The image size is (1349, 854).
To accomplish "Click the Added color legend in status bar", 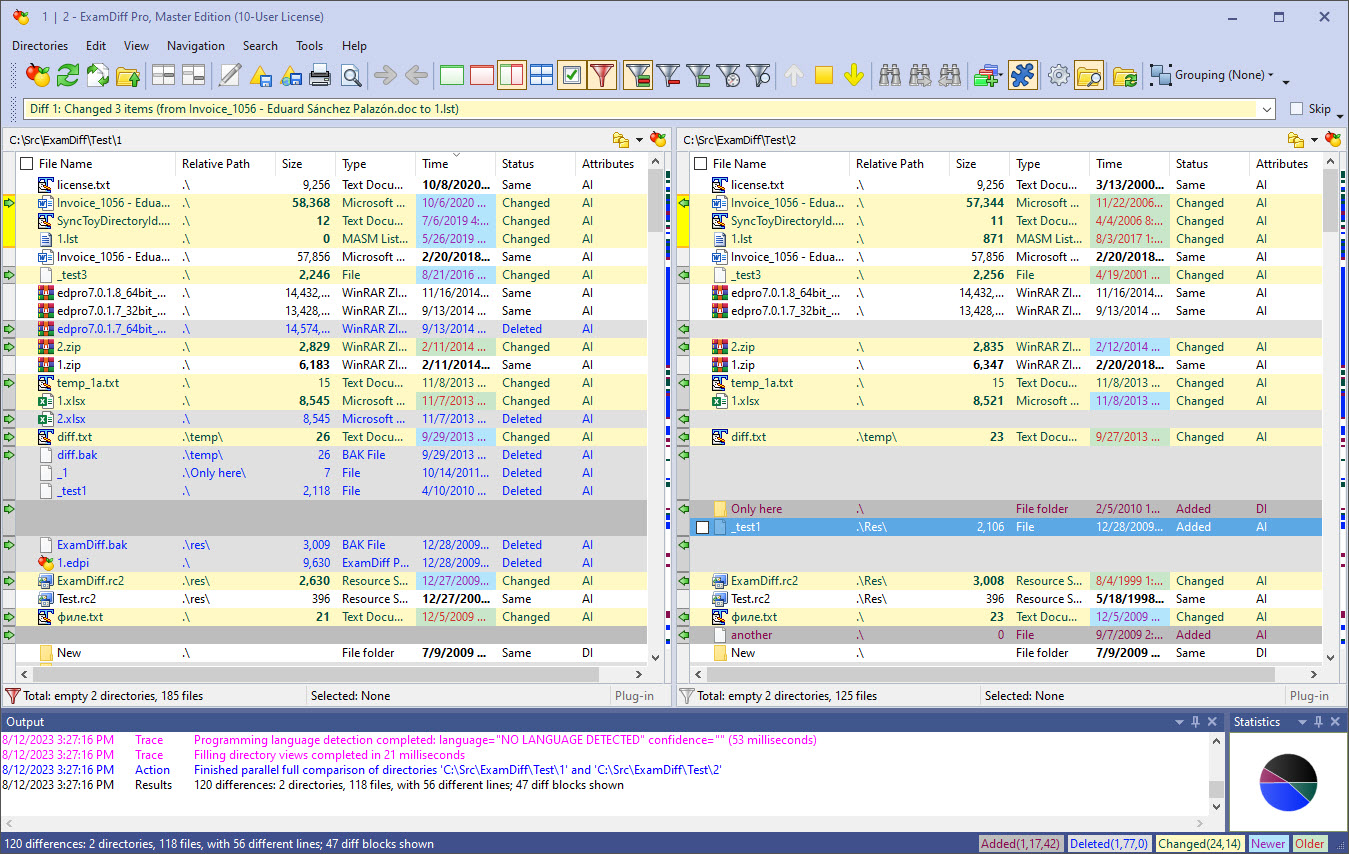I will click(x=1021, y=843).
